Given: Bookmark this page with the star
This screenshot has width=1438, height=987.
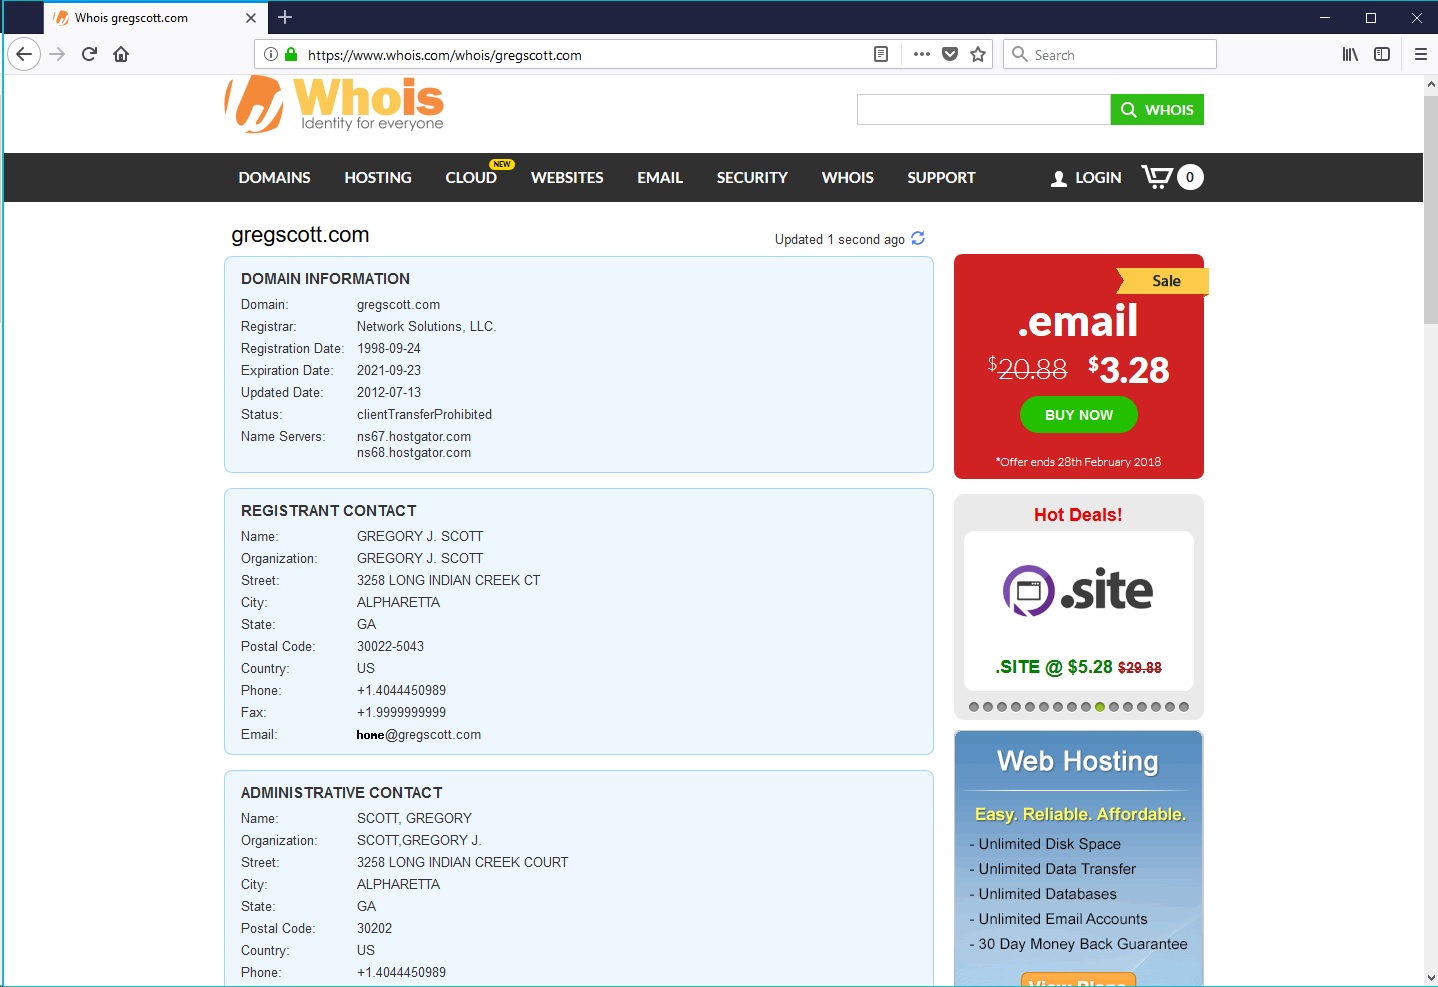Looking at the screenshot, I should (978, 54).
